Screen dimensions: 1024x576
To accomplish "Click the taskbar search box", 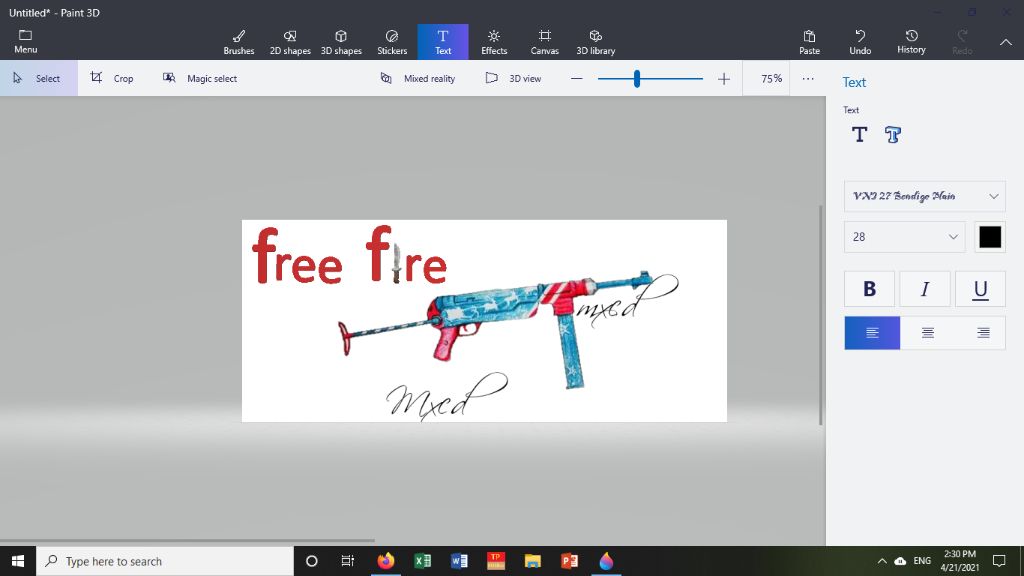I will click(165, 561).
